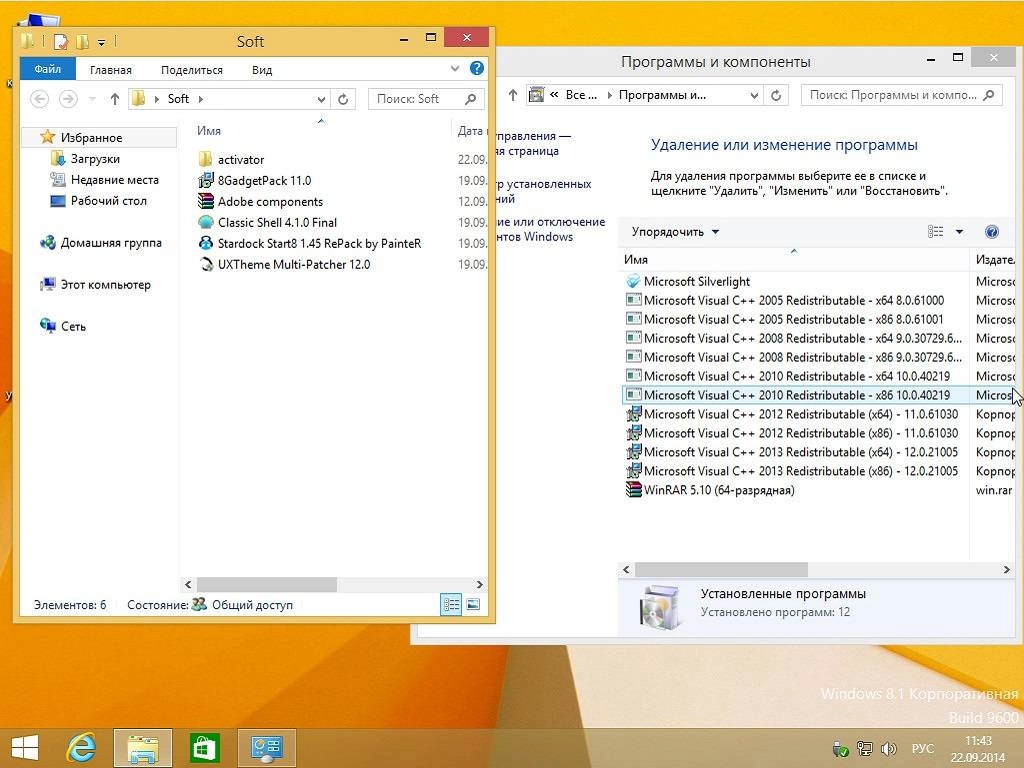The image size is (1024, 768).
Task: Refresh the Programs and Features address bar
Action: coord(776,95)
